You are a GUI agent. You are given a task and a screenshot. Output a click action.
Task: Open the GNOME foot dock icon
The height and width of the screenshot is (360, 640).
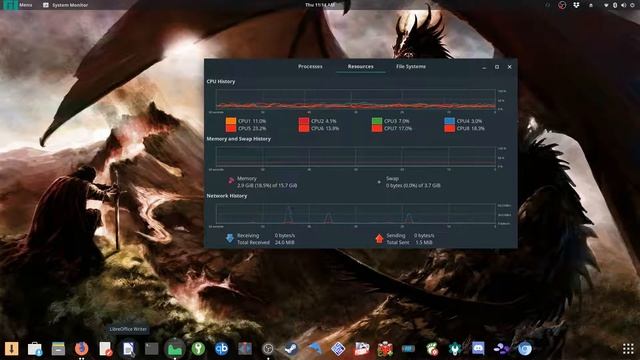click(432, 349)
